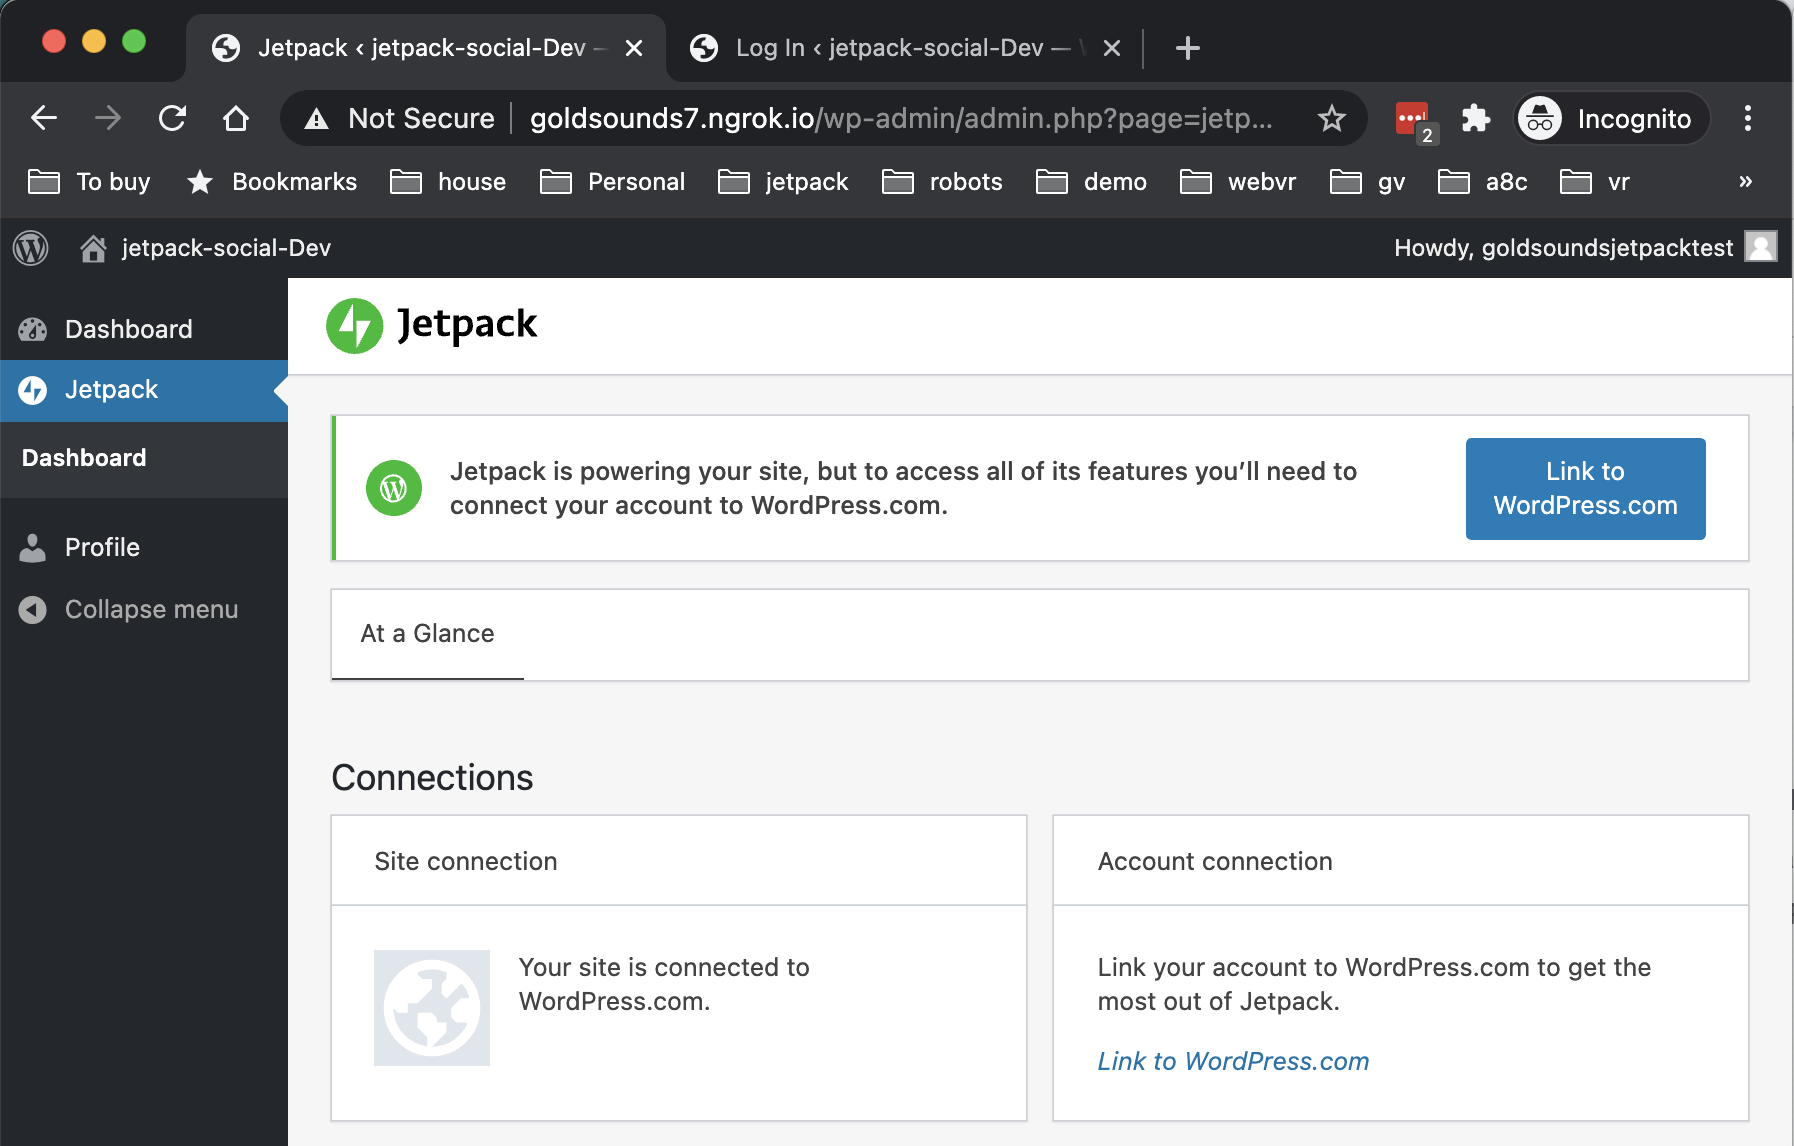
Task: Click the Not Secure warning icon
Action: pyautogui.click(x=317, y=119)
